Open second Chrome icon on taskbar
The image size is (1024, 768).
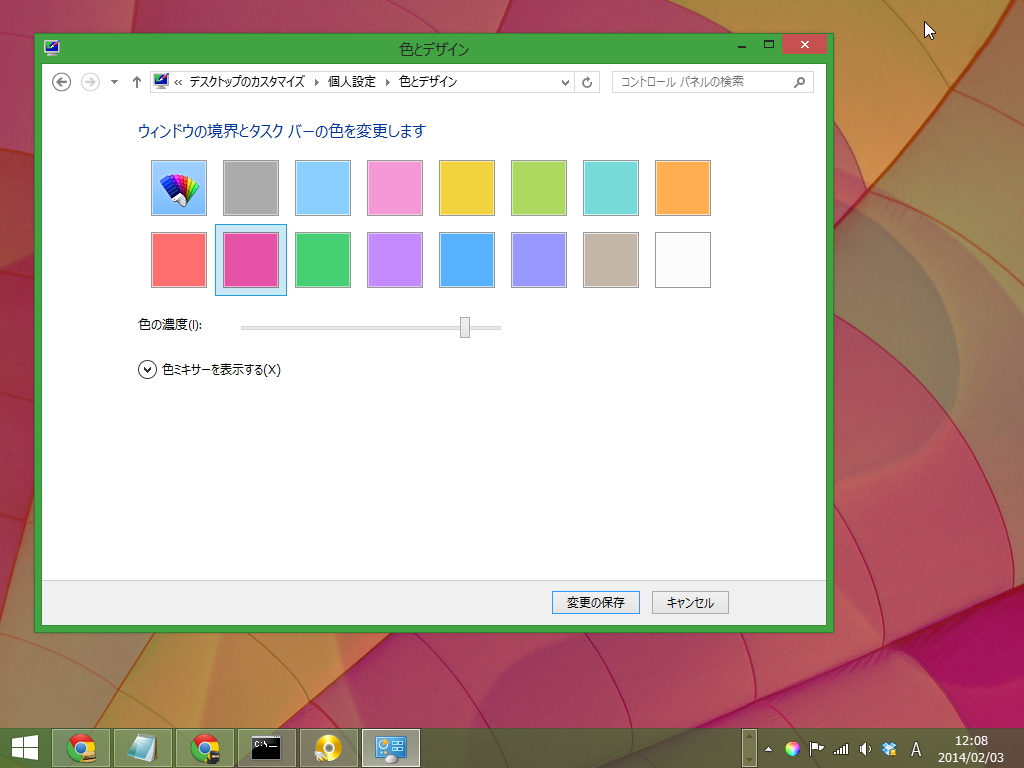click(205, 748)
